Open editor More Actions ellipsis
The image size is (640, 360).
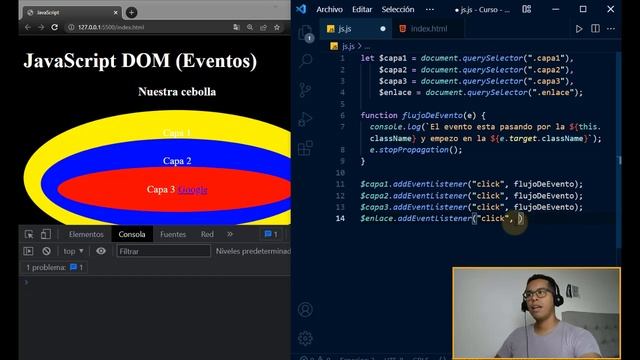[611, 29]
